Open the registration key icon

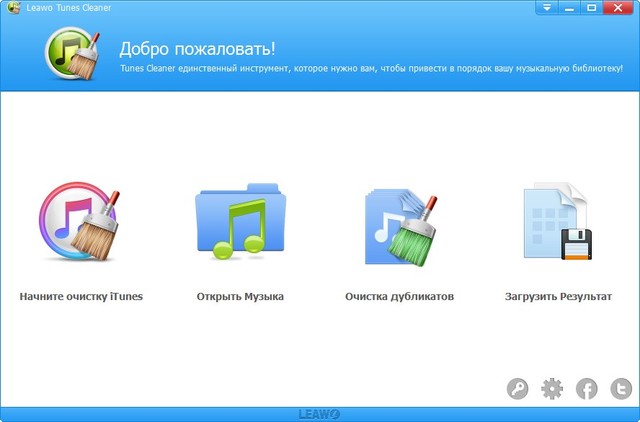tap(517, 389)
